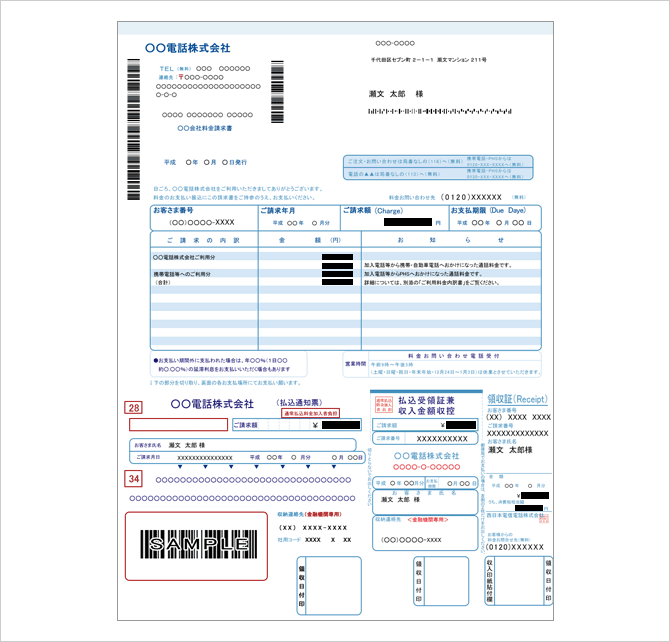Click the row '携帯電話等へのご利用分'
The width and height of the screenshot is (670, 642).
point(182,274)
